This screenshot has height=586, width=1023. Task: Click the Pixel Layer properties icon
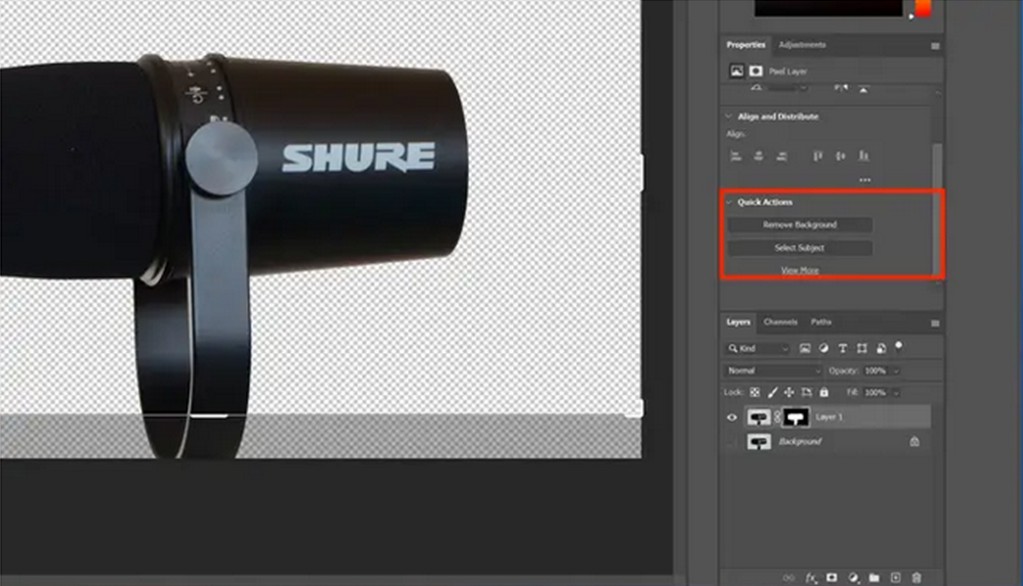736,71
